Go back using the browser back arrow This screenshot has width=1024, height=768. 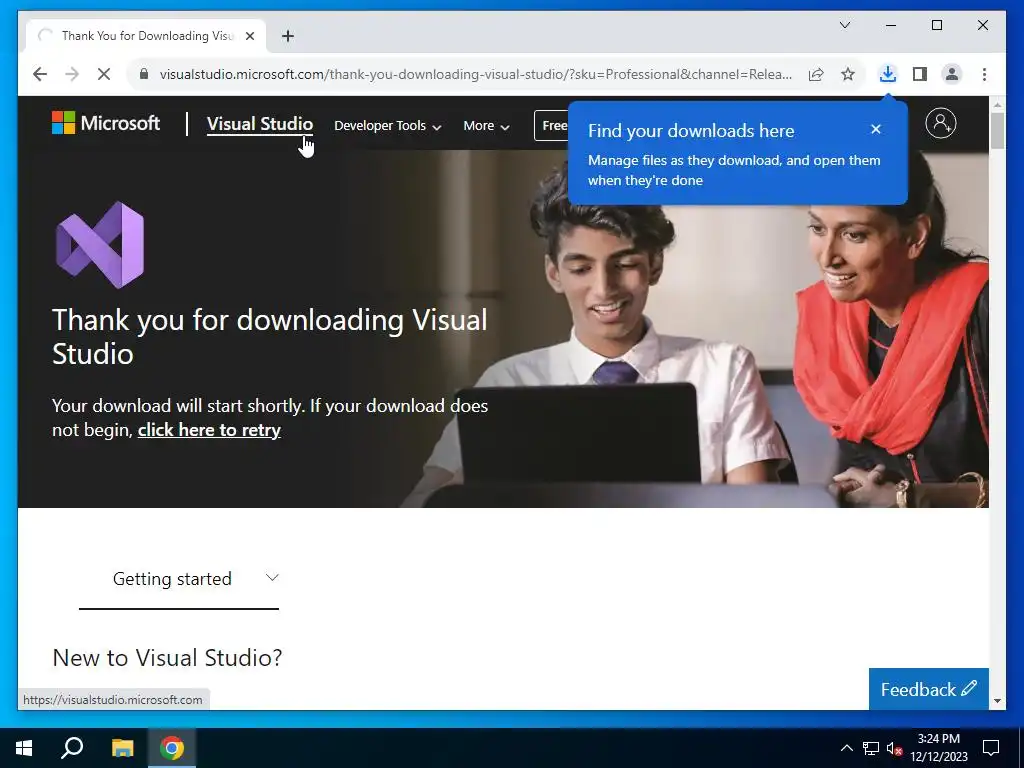click(40, 74)
